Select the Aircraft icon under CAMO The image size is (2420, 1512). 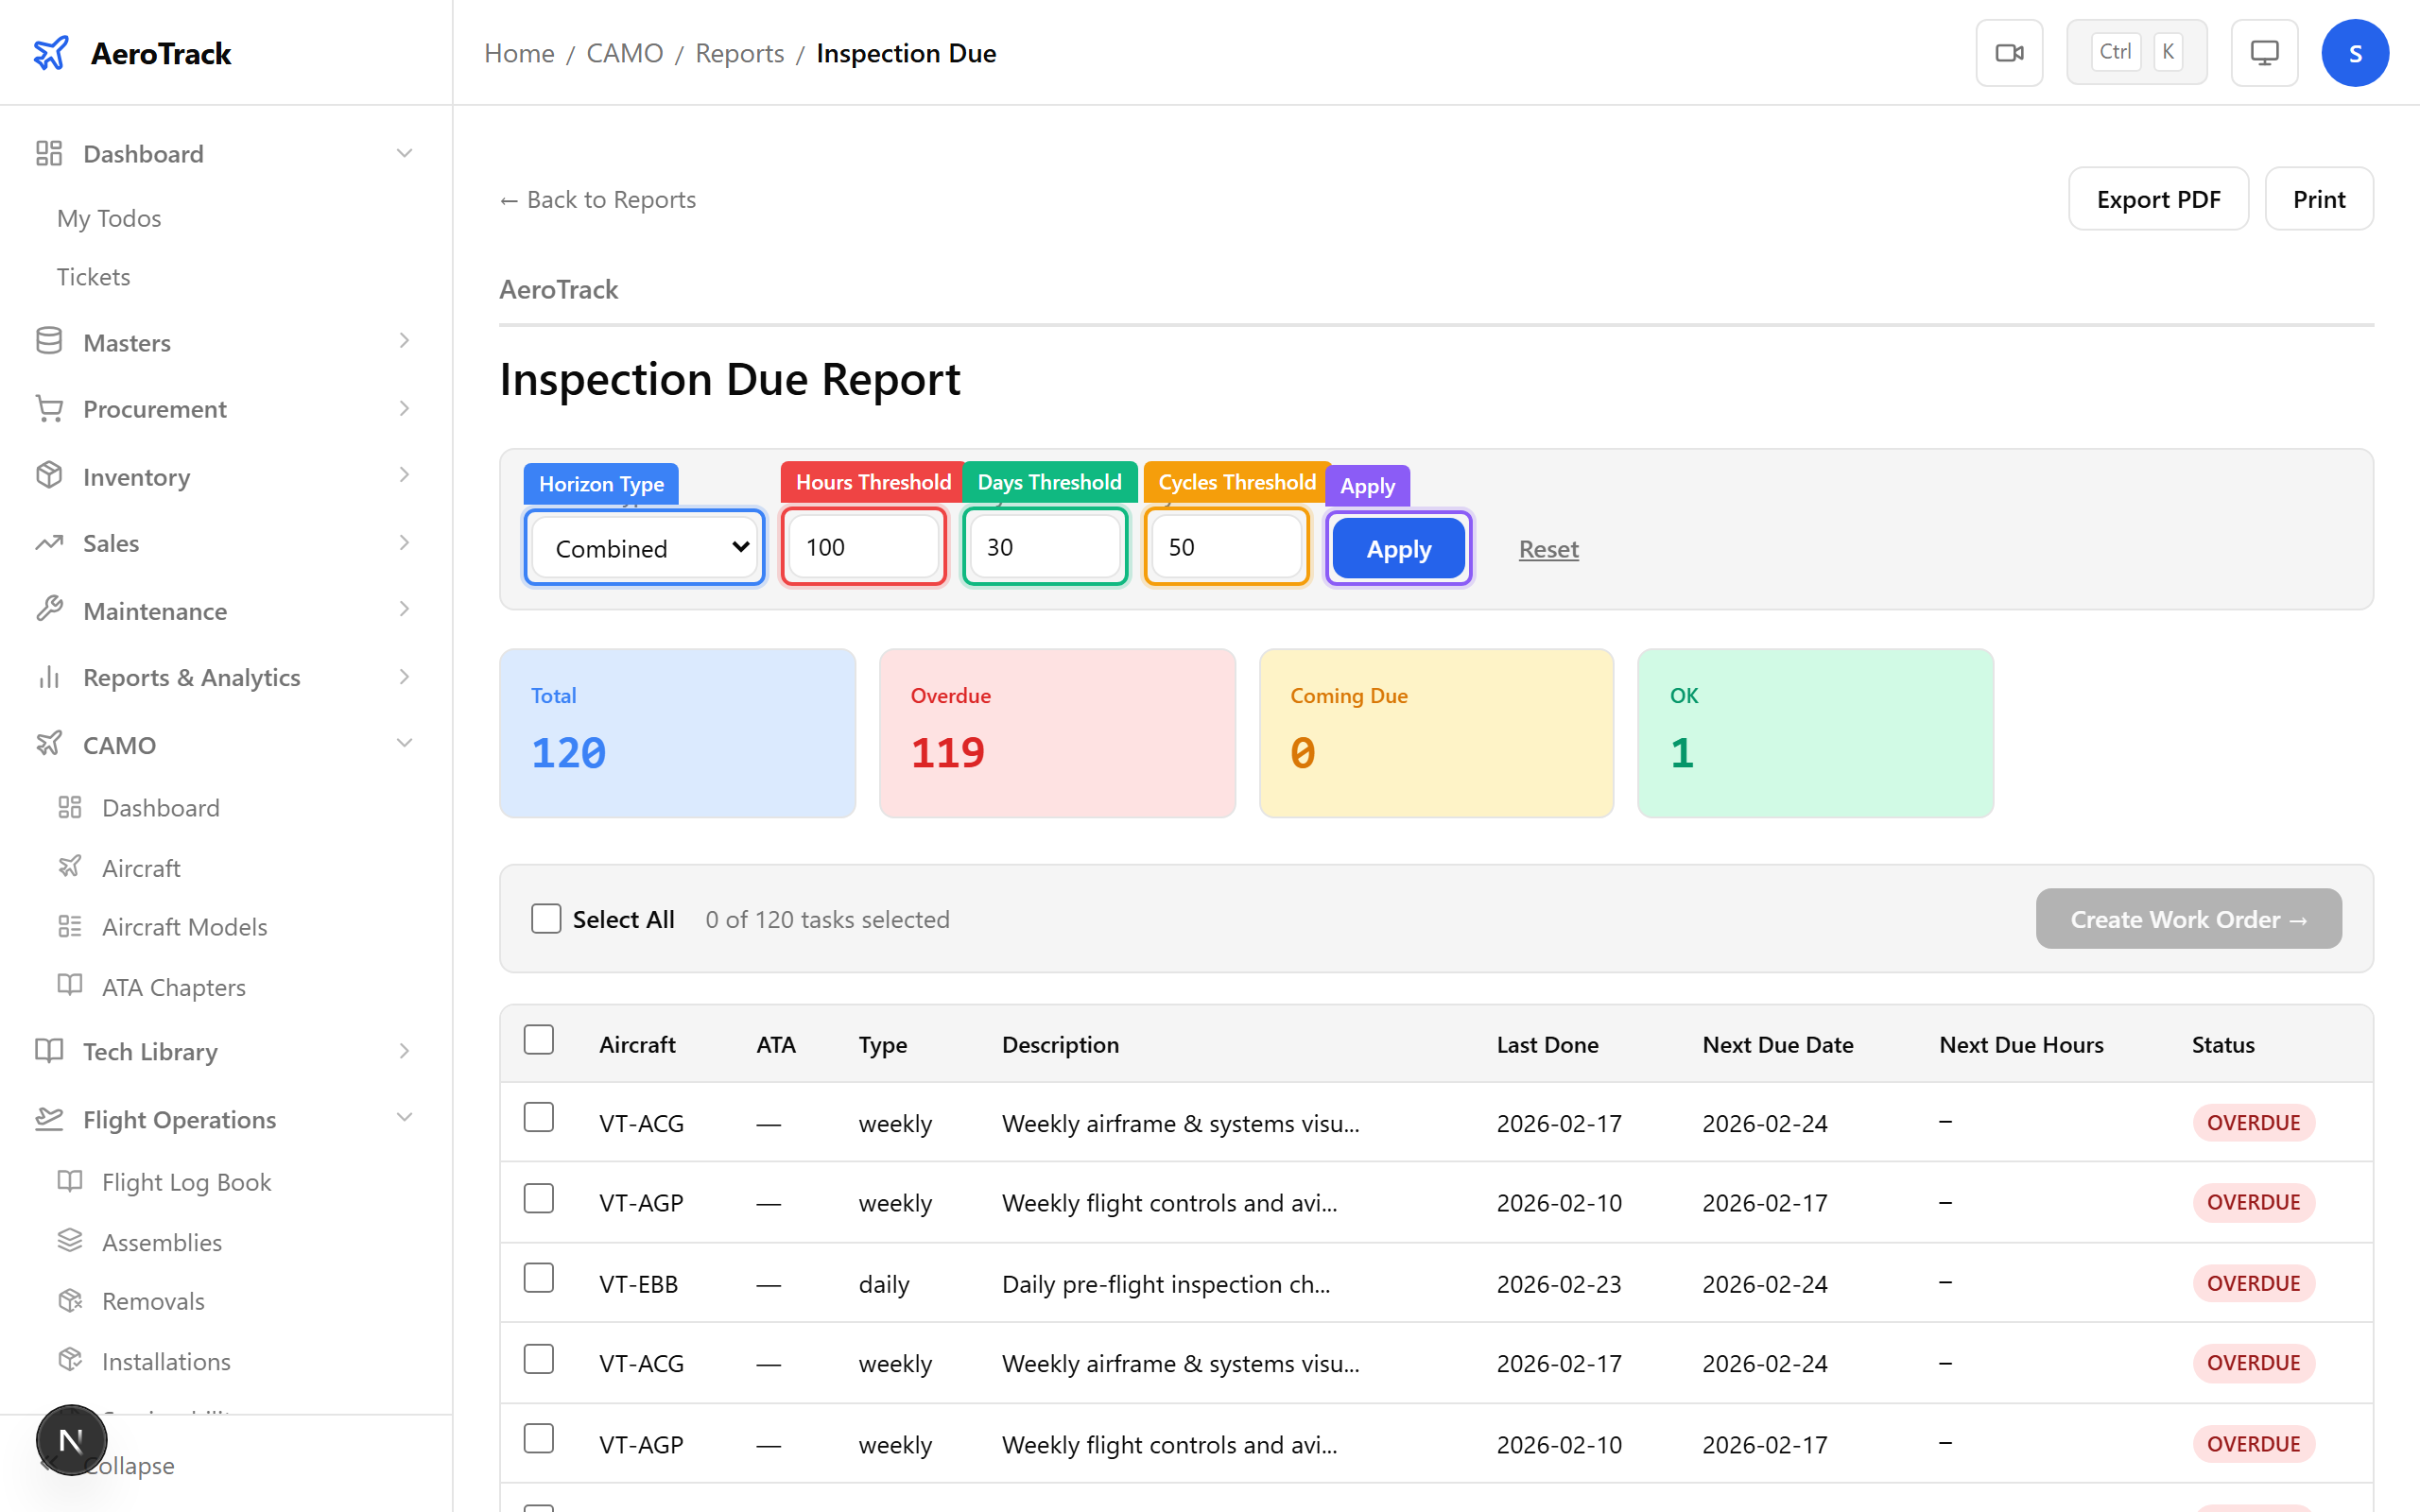[x=70, y=867]
